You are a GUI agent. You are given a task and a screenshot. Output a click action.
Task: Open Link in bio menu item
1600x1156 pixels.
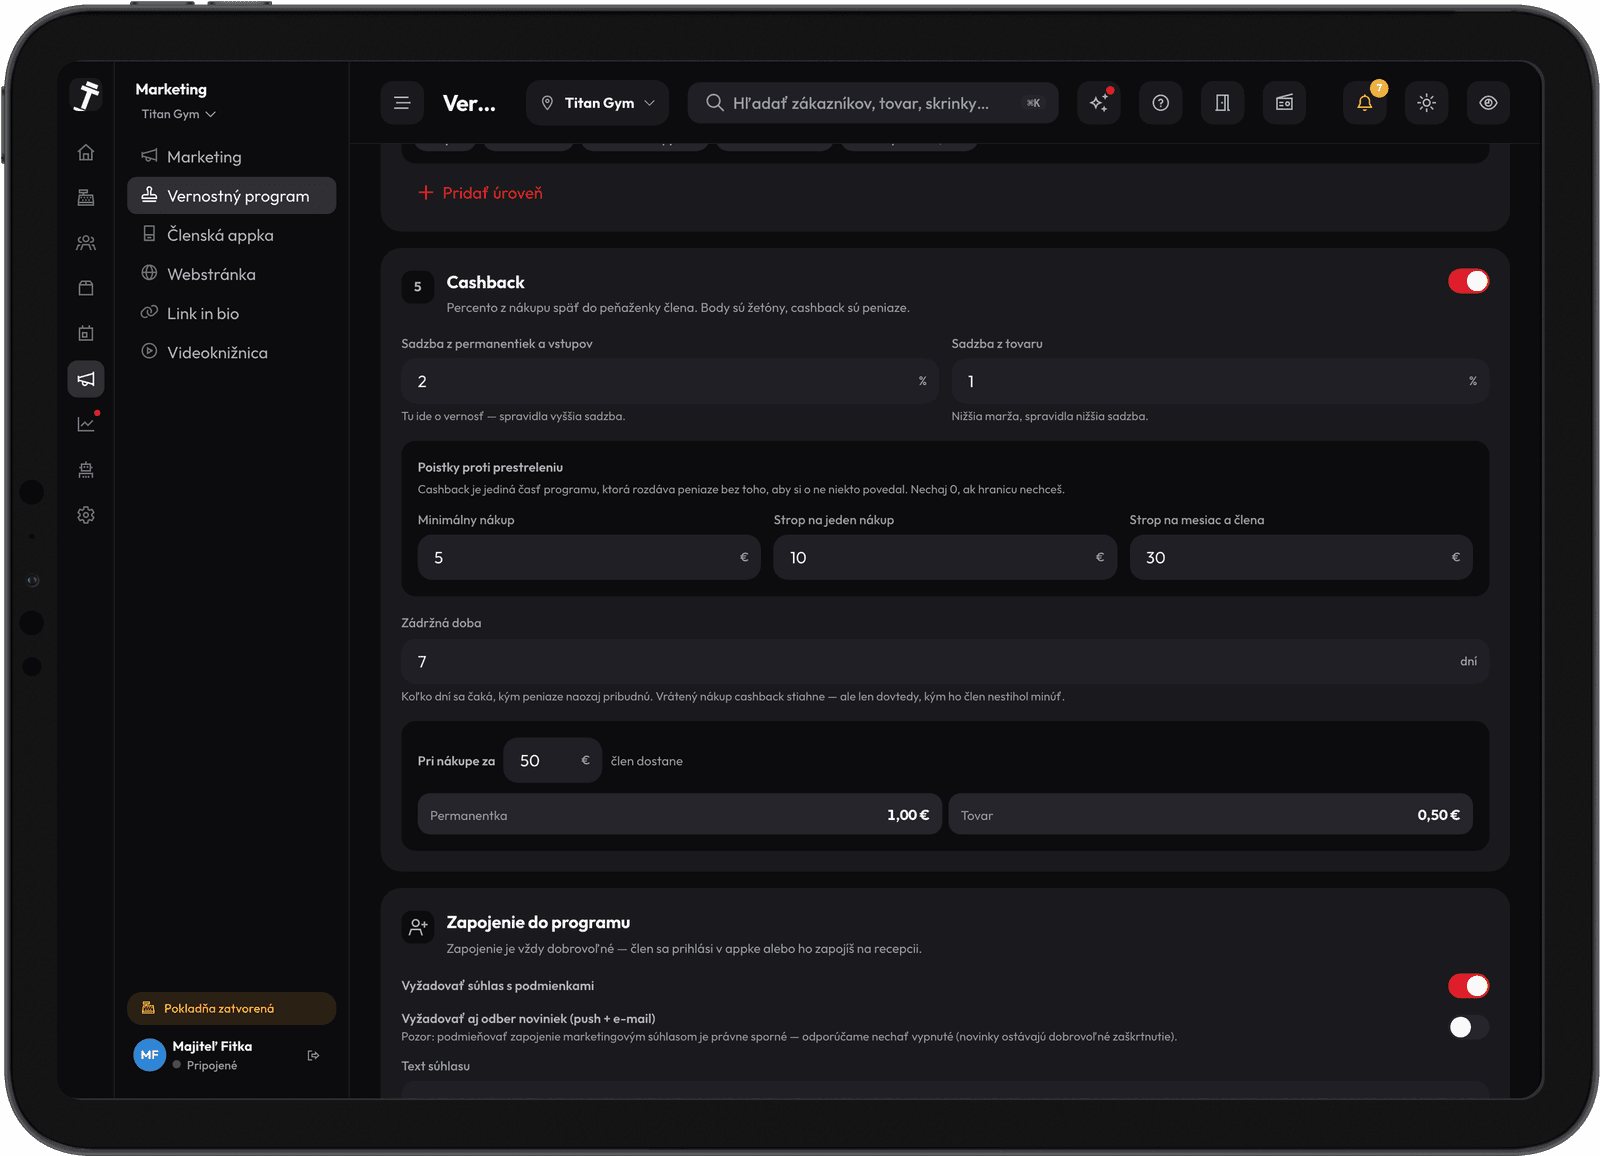pos(231,313)
